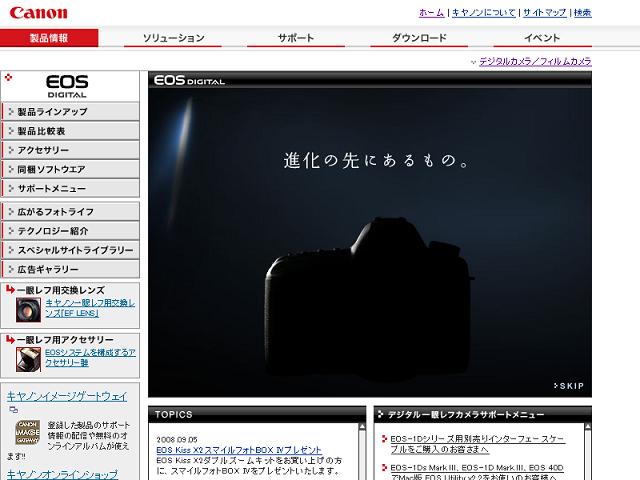Open キヤノンイメージゲートウェイ link

point(67,396)
